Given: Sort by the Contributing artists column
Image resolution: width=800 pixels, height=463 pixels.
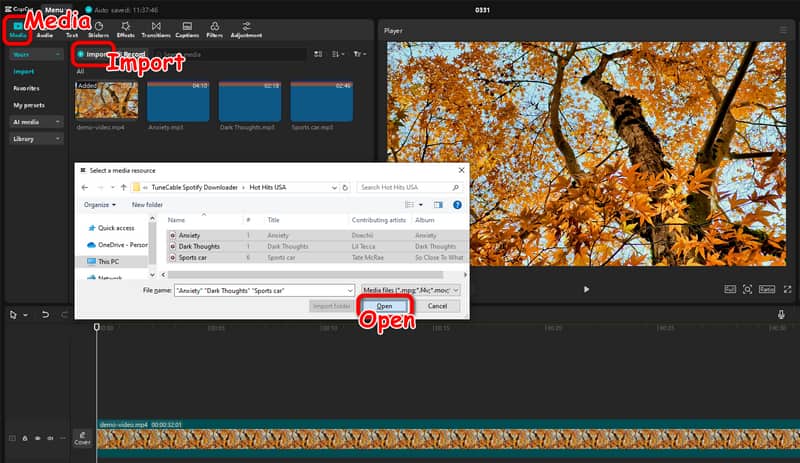Looking at the screenshot, I should click(x=381, y=220).
